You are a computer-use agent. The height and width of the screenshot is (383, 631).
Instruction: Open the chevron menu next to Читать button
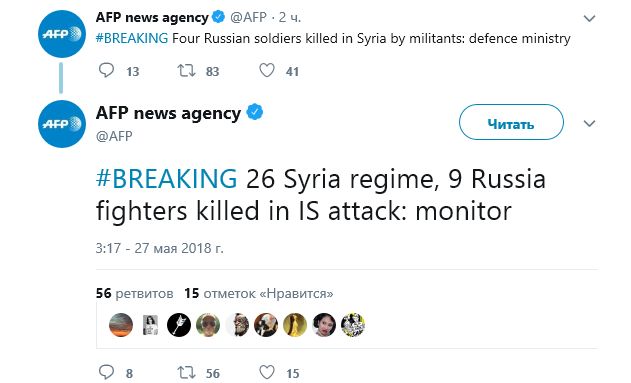point(589,123)
